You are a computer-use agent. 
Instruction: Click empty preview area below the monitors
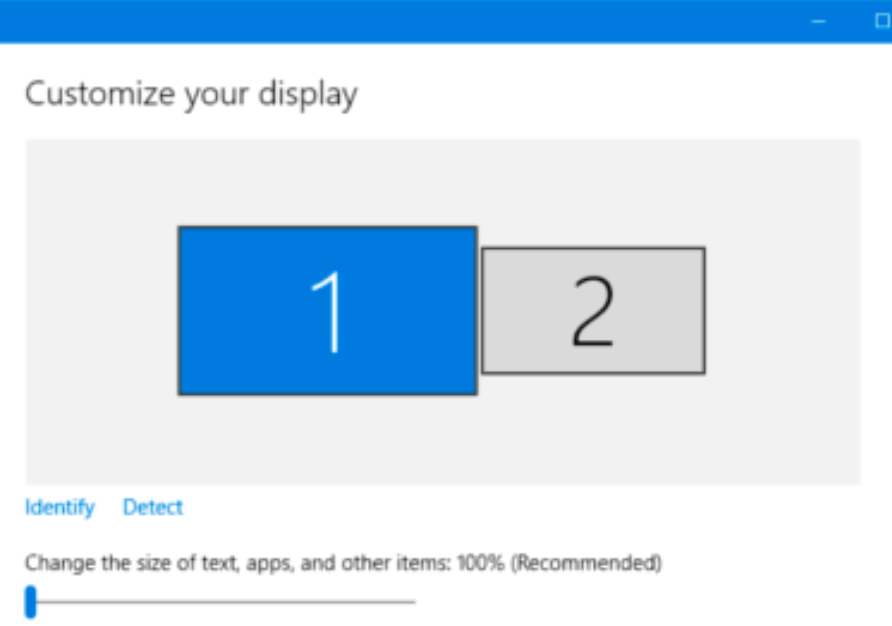click(x=440, y=440)
